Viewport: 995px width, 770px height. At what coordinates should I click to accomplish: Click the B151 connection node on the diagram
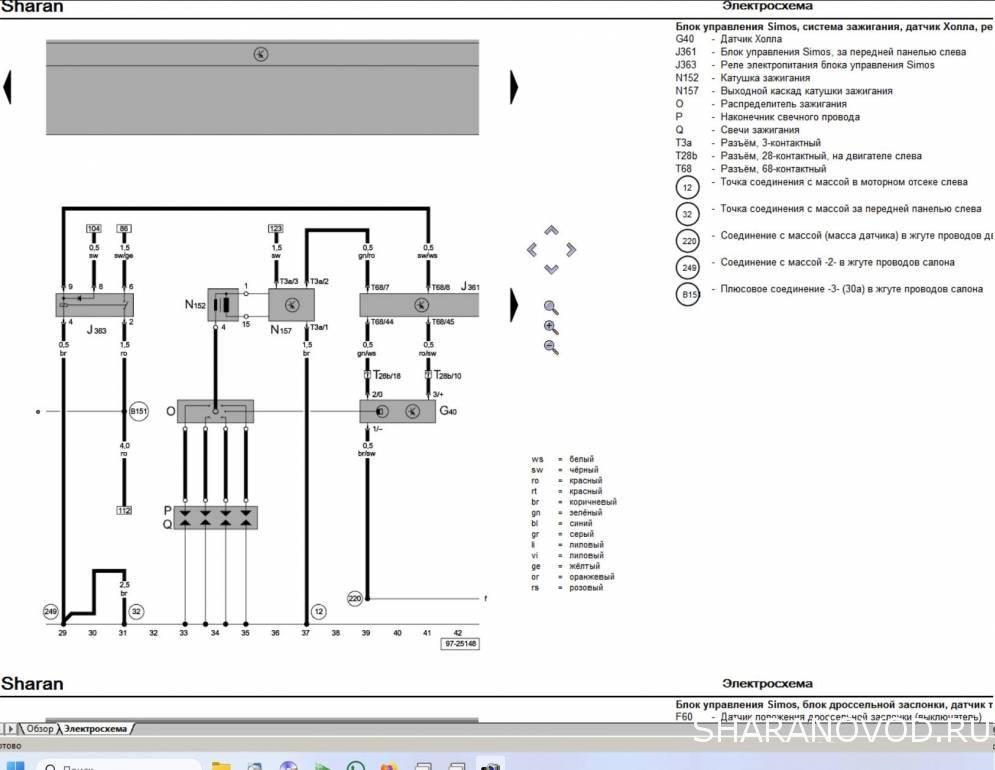coord(137,411)
